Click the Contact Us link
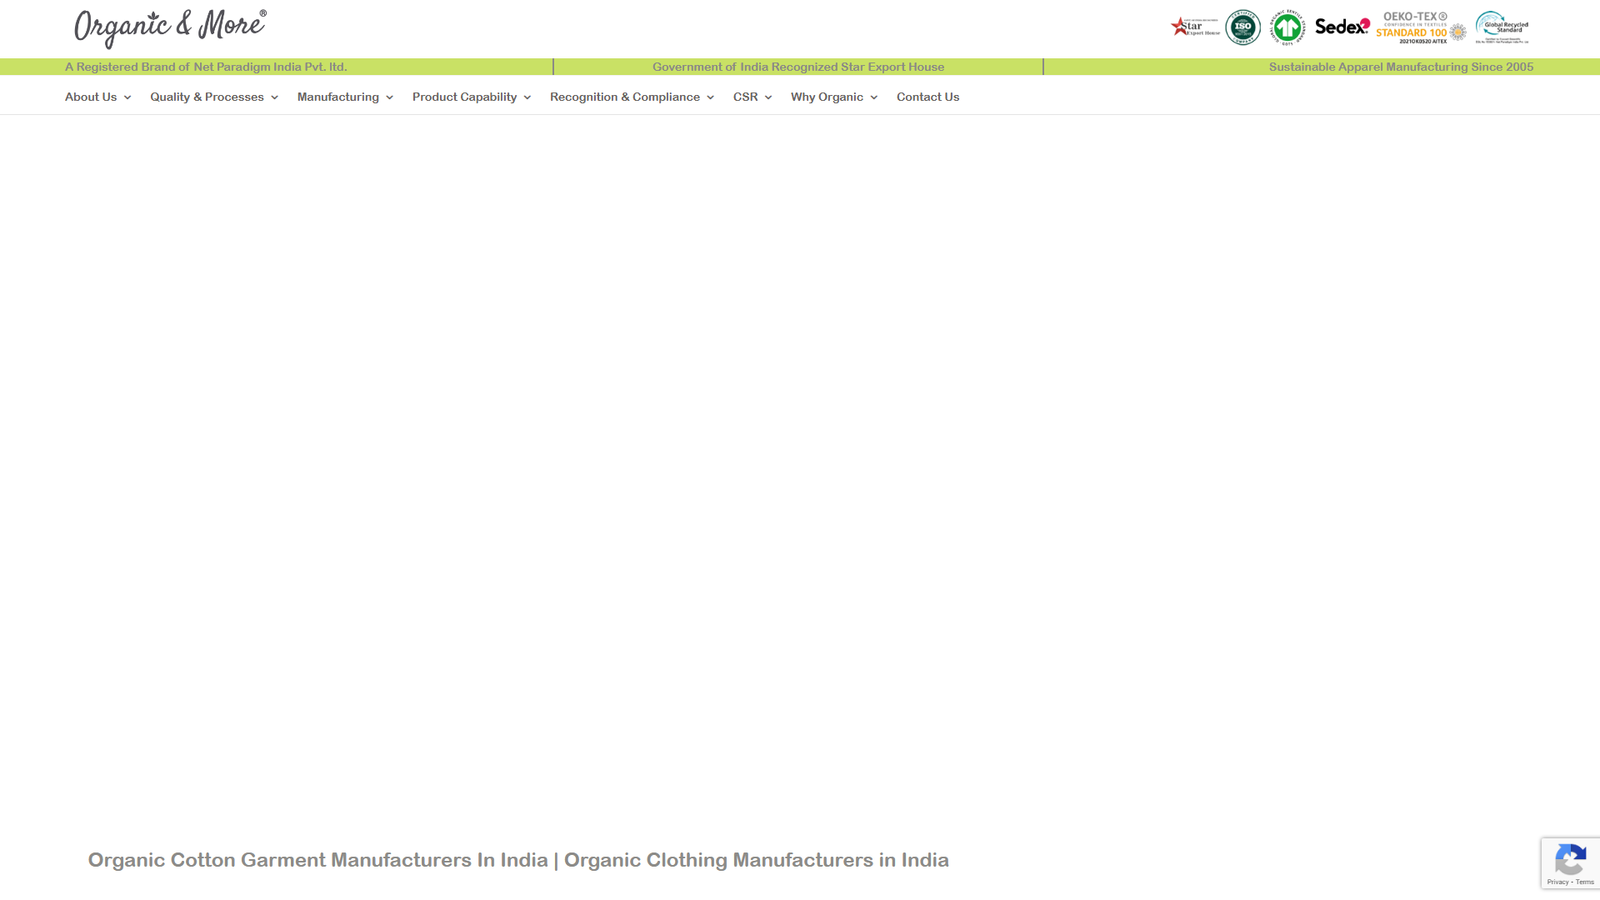Screen dimensions: 1600x900 927,97
